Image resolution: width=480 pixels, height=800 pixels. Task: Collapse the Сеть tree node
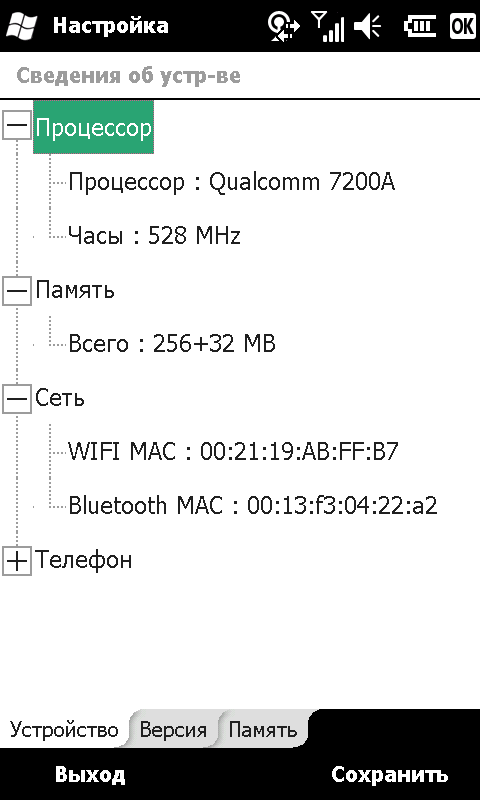(17, 399)
